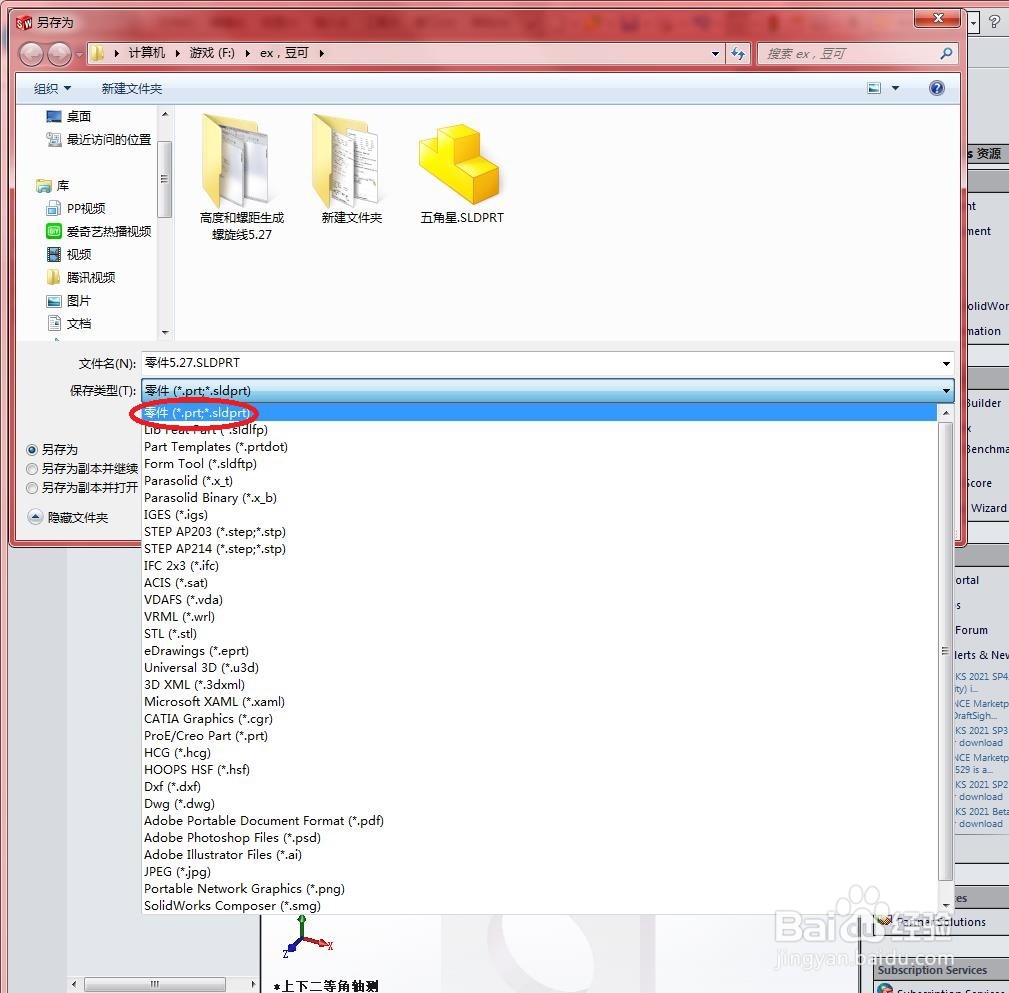Select the 另存为 radio option

tap(52, 450)
